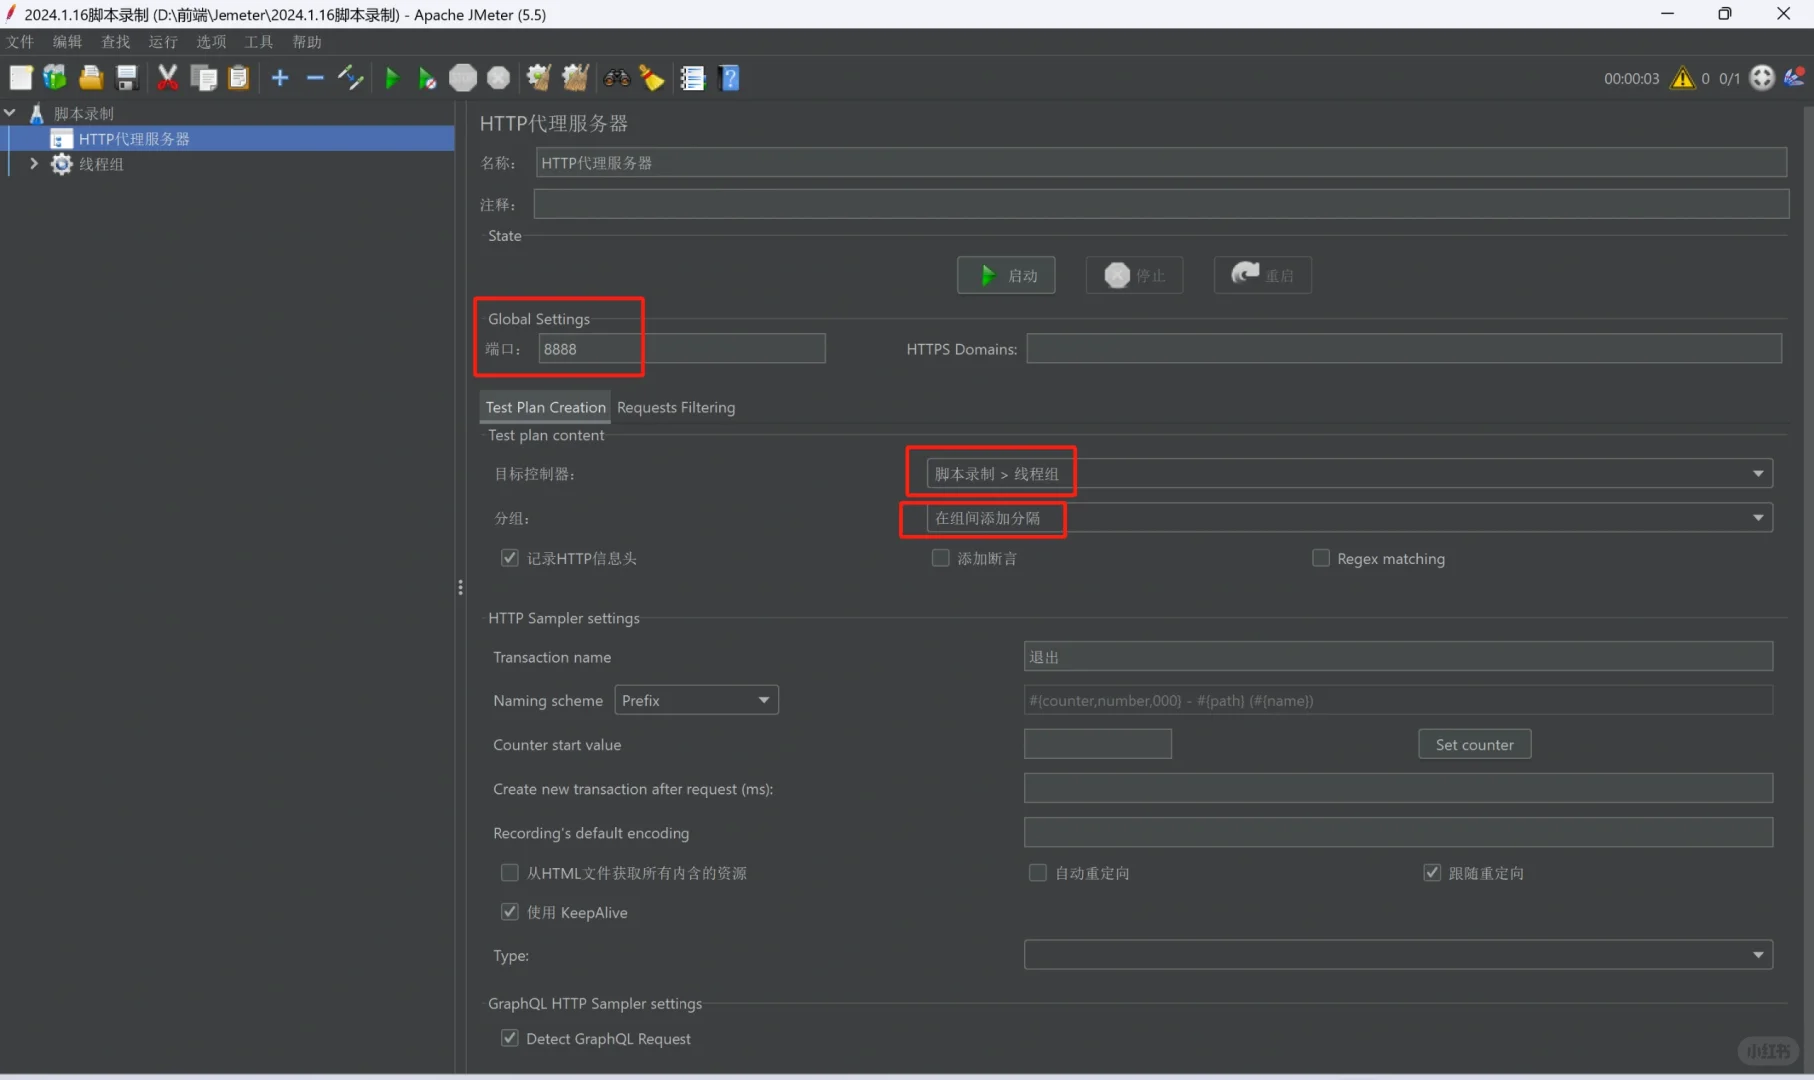The width and height of the screenshot is (1814, 1080).
Task: Save the test plan with disk icon
Action: pyautogui.click(x=127, y=78)
